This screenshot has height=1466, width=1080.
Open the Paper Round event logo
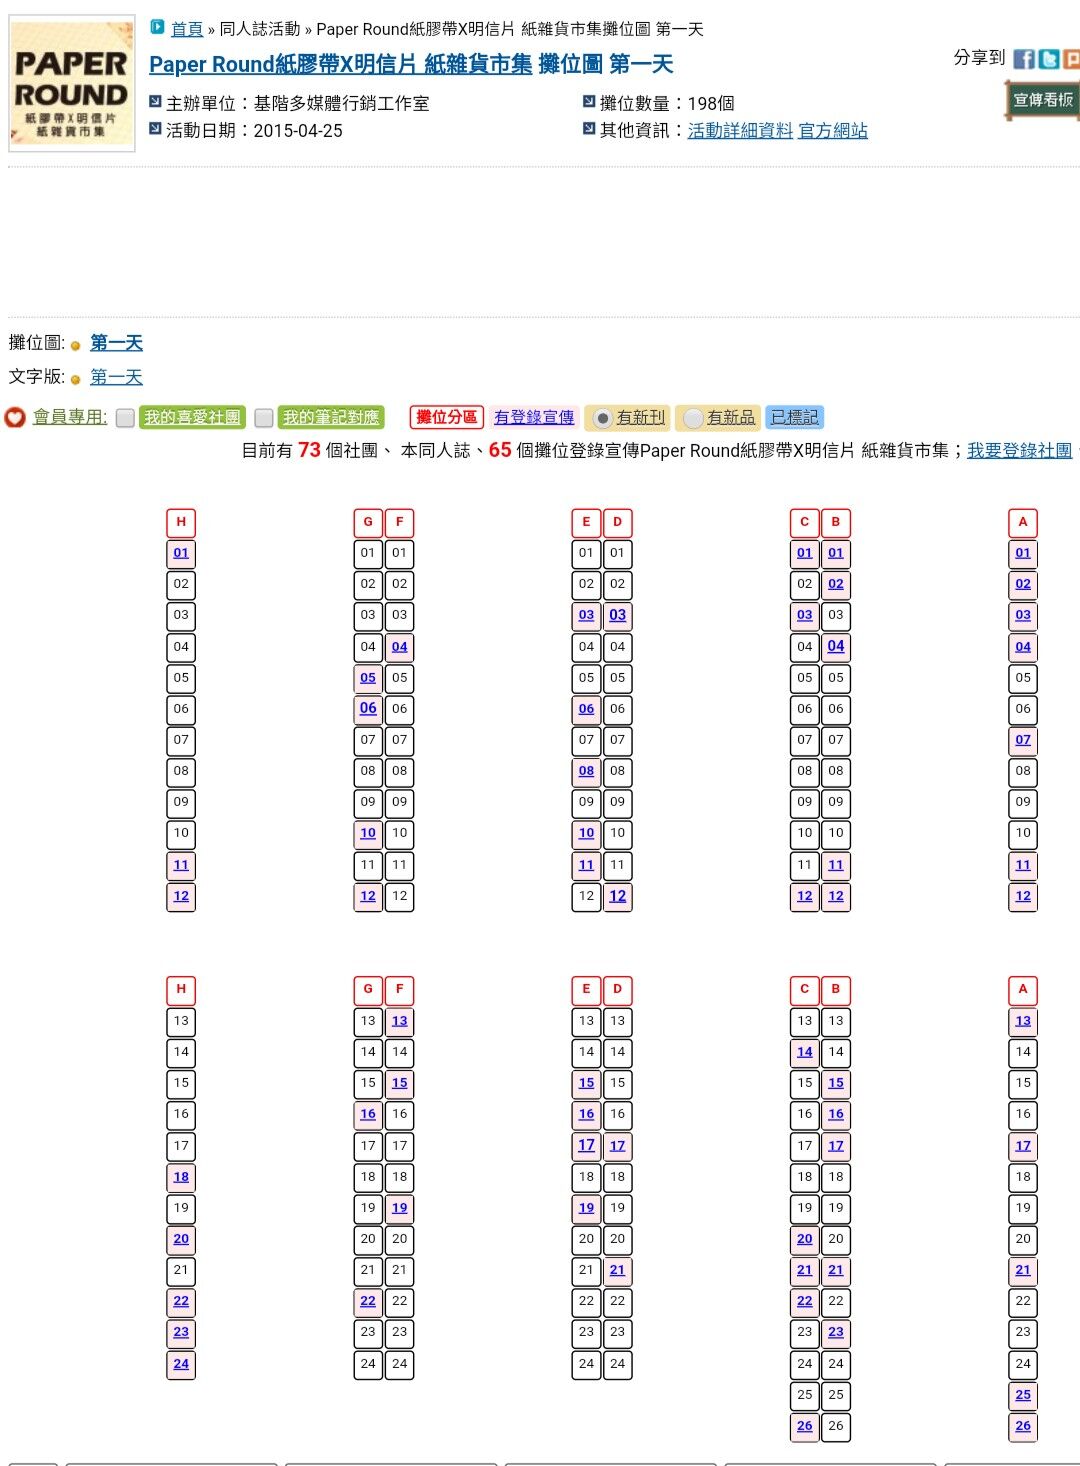[72, 84]
